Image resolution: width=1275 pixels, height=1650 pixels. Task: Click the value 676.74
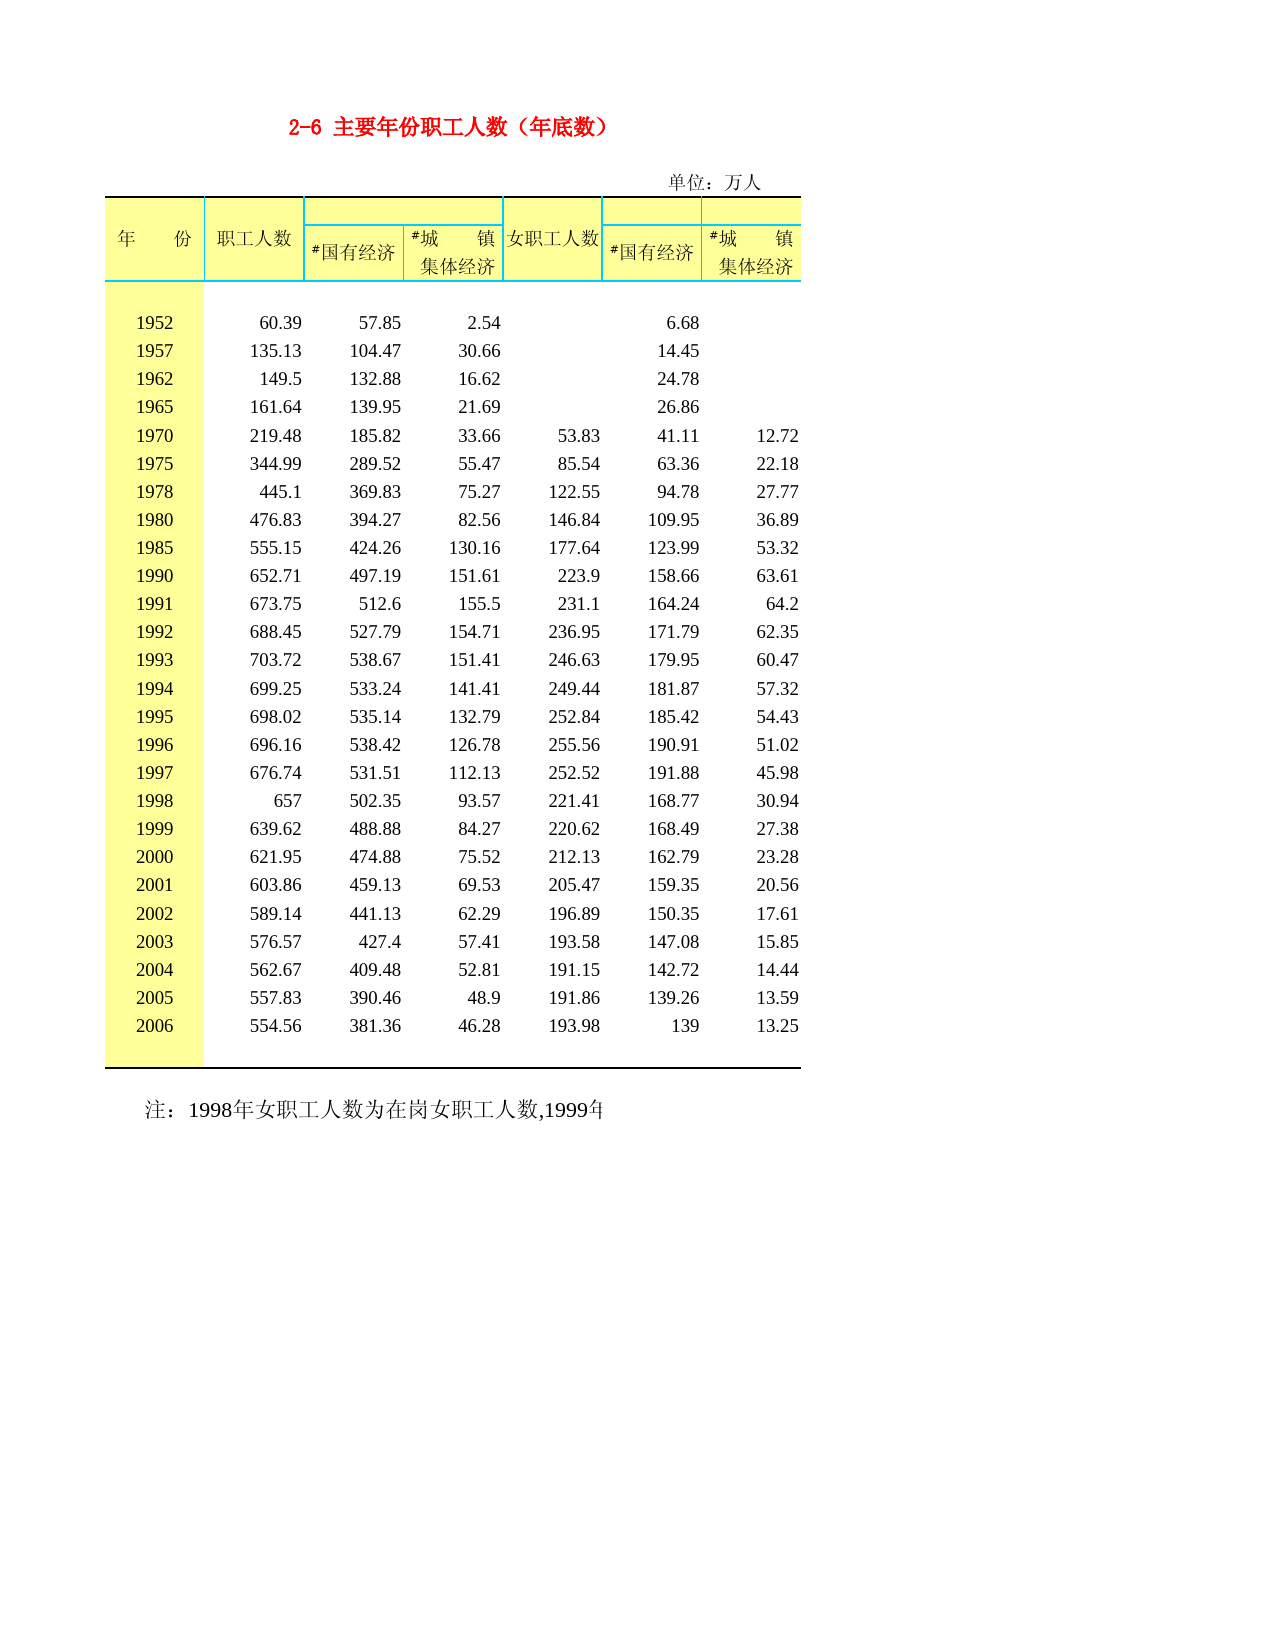pyautogui.click(x=276, y=773)
